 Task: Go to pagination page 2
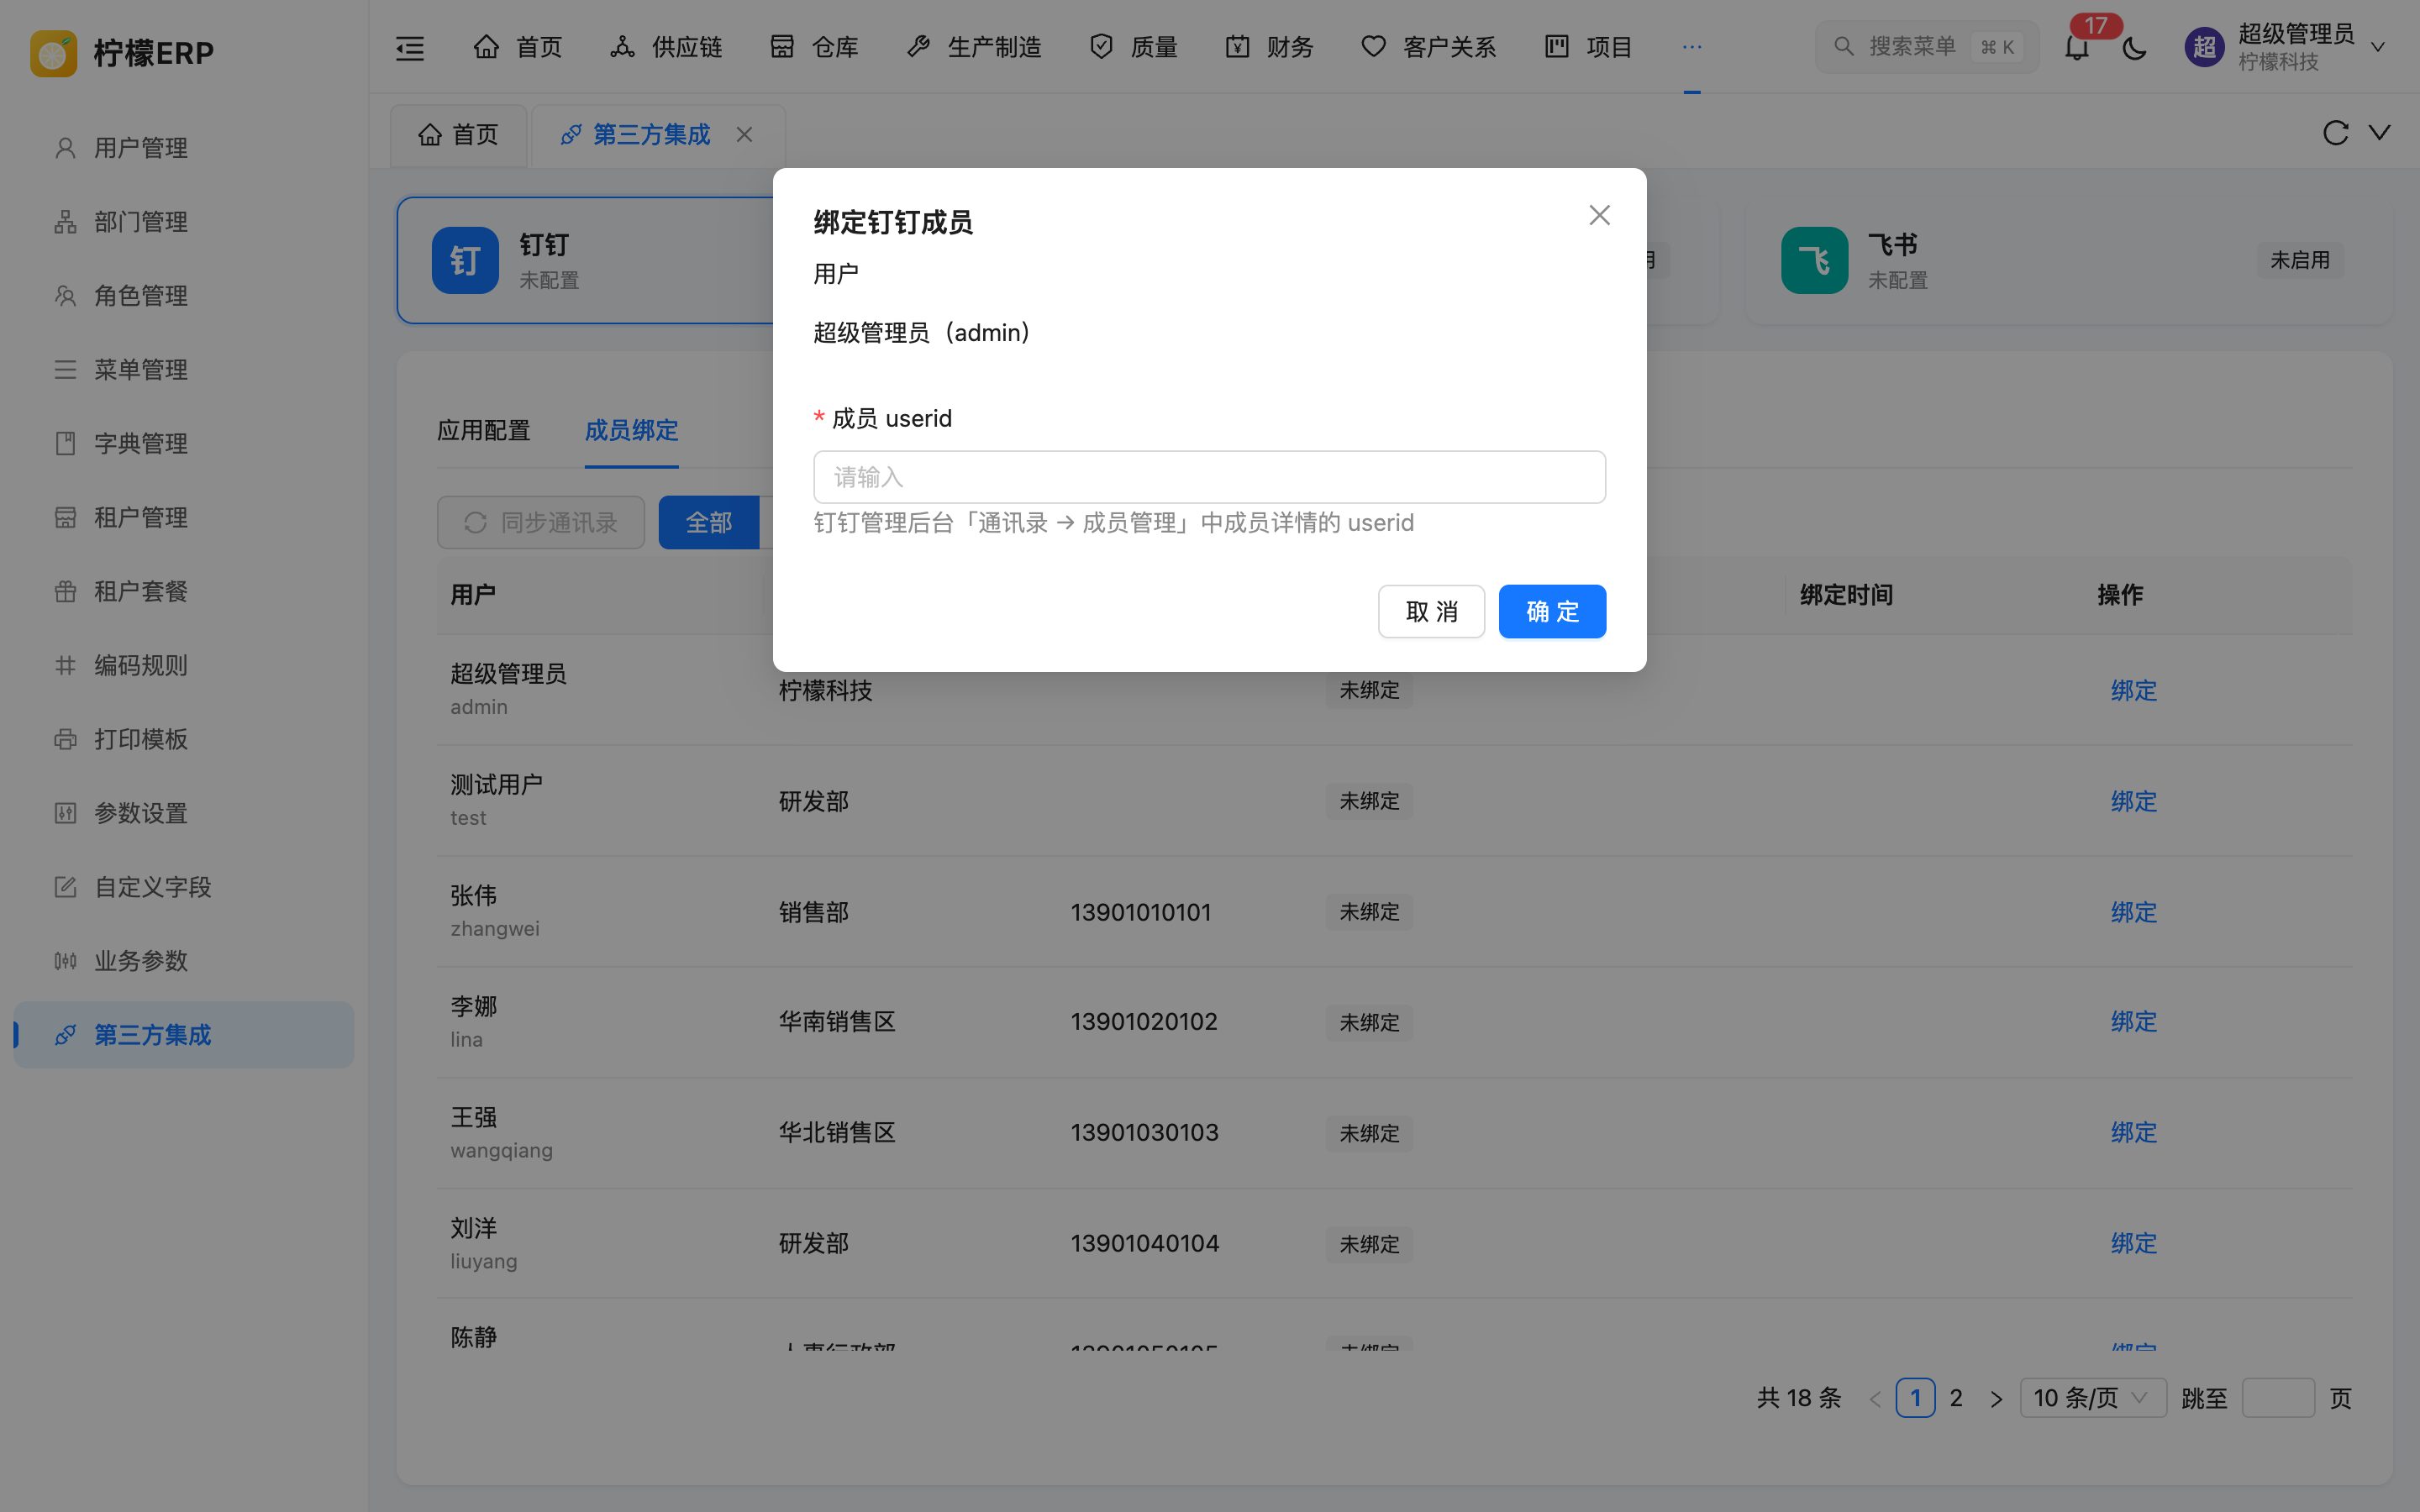[1956, 1398]
